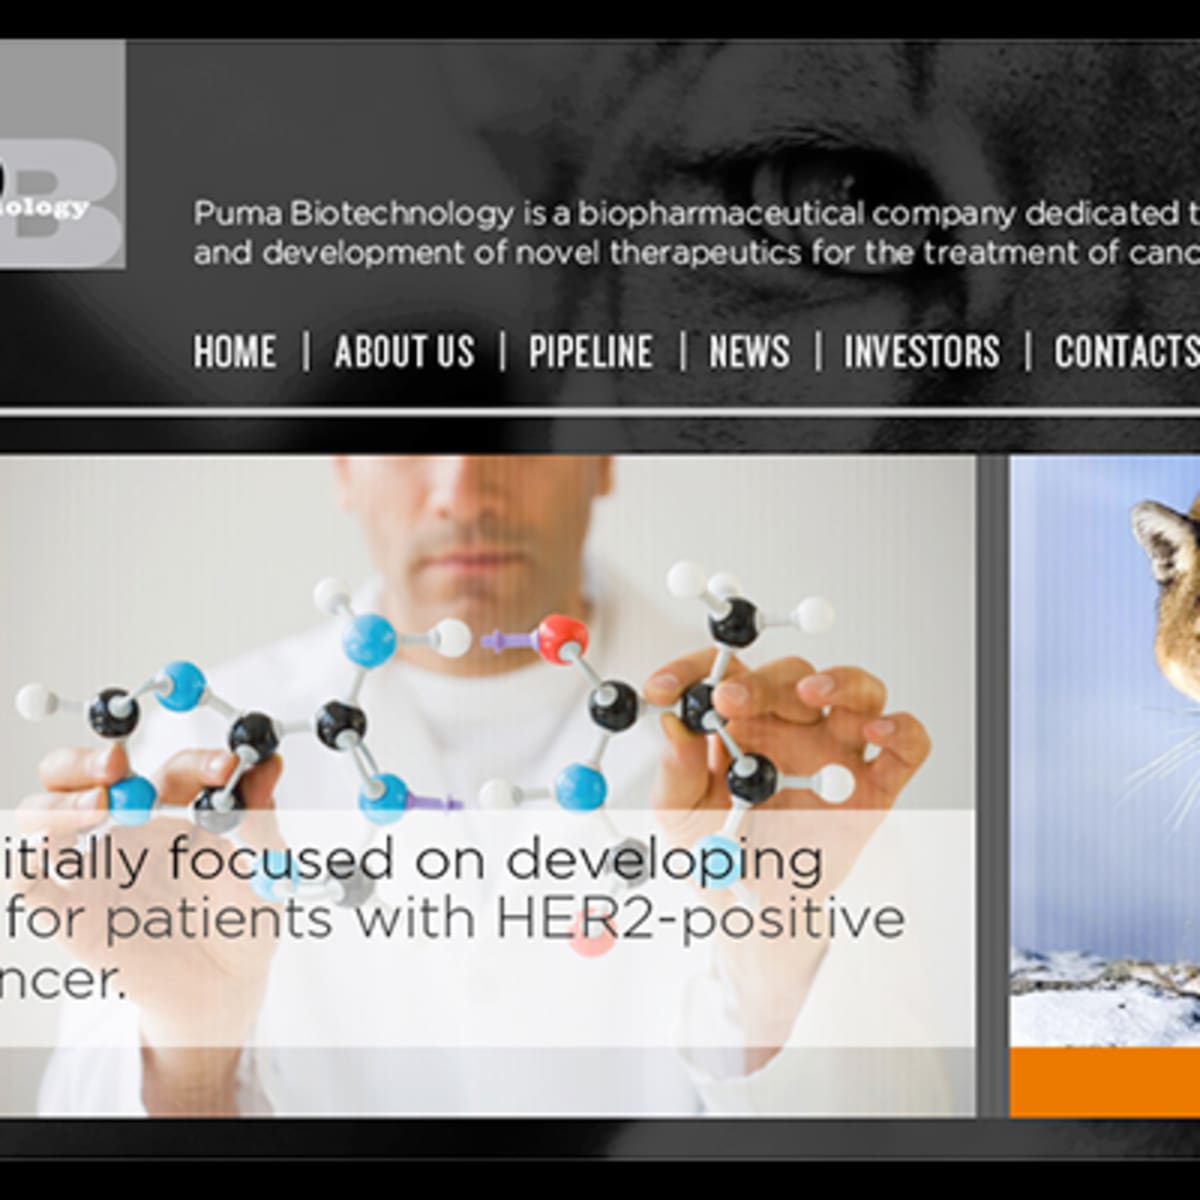
Task: Click the Puma Biotechnology logo
Action: 62,154
